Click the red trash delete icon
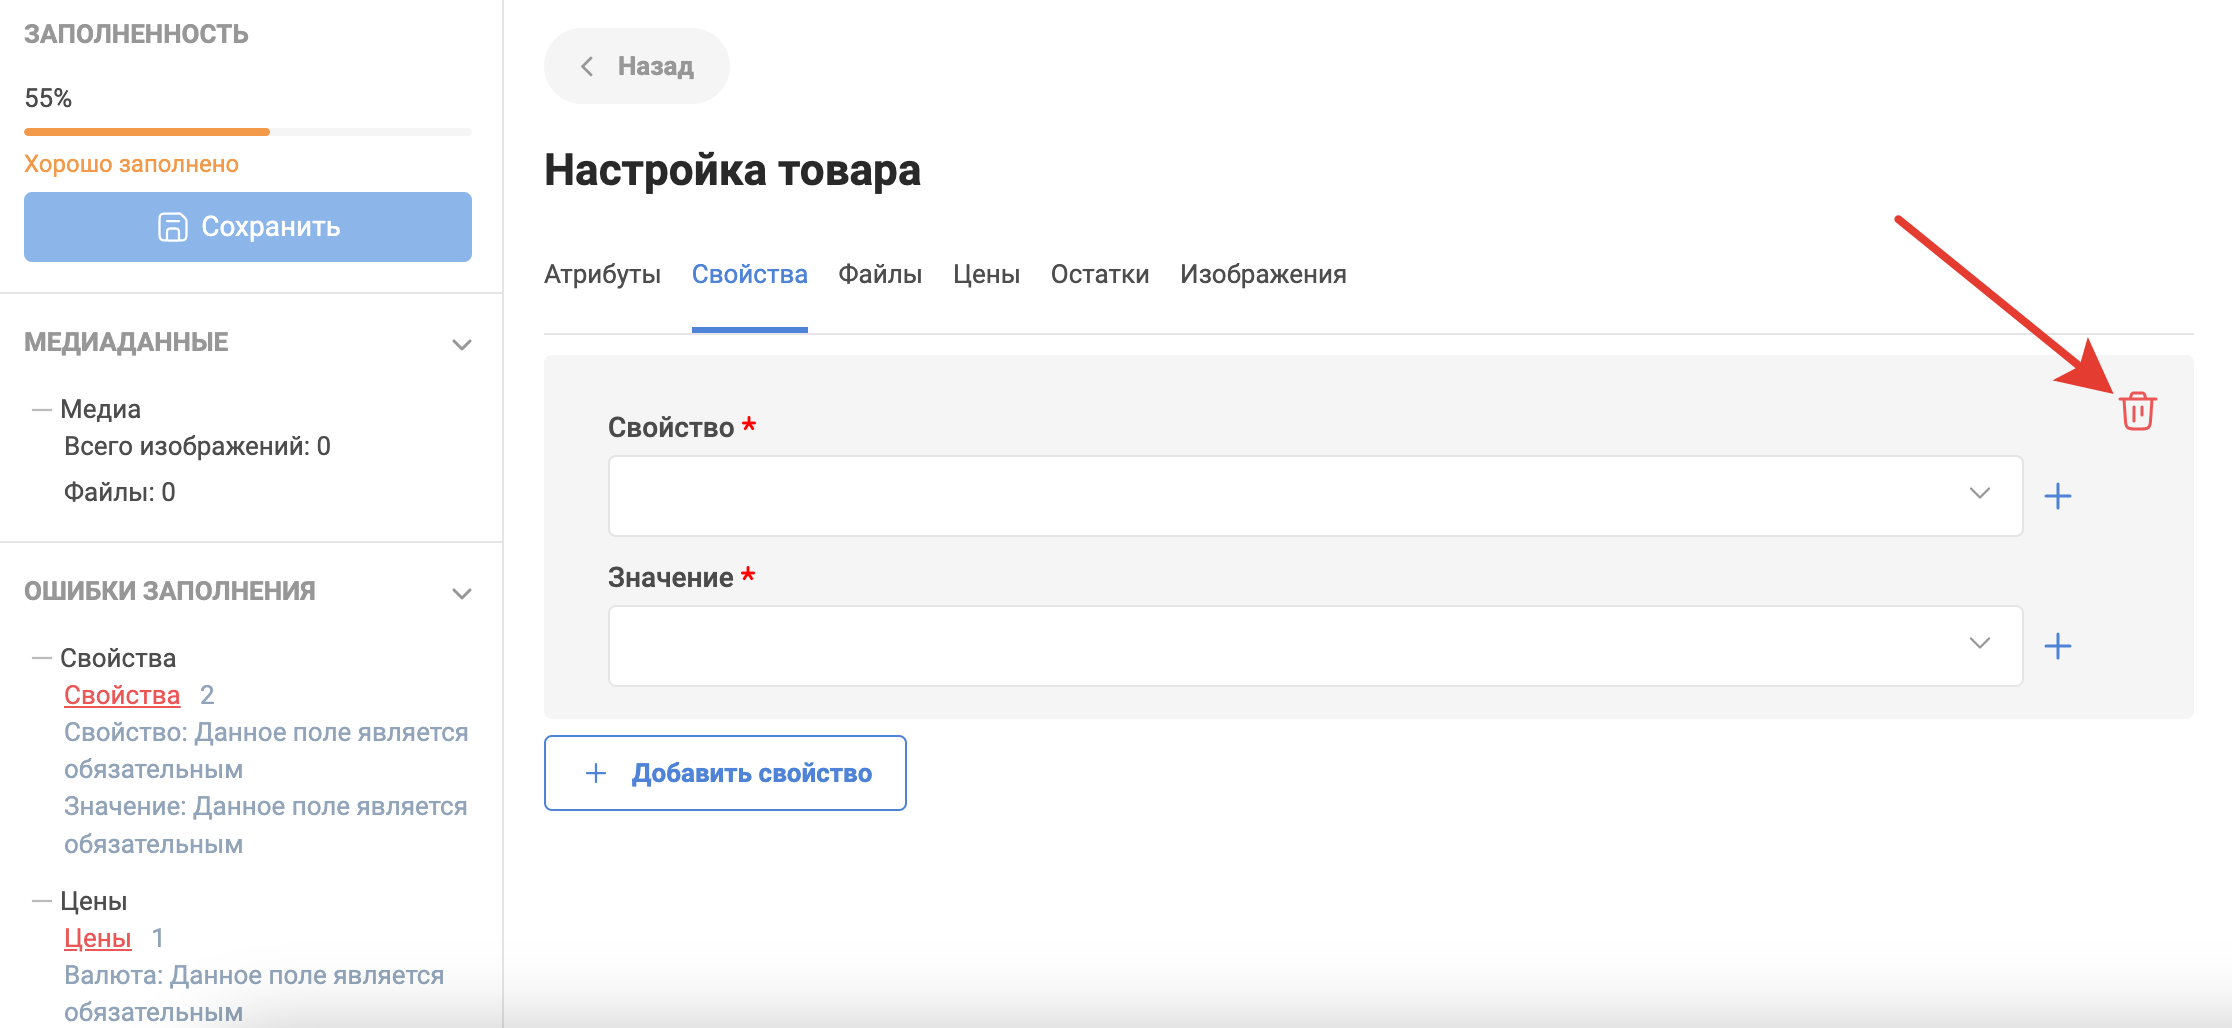The height and width of the screenshot is (1028, 2232). point(2137,411)
